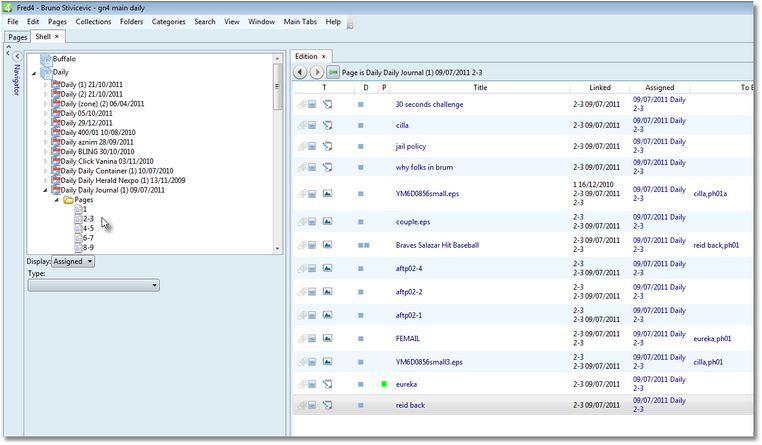This screenshot has width=762, height=445.
Task: Click the image type icon in the 'YM6D0856small.eps' row
Action: (328, 193)
